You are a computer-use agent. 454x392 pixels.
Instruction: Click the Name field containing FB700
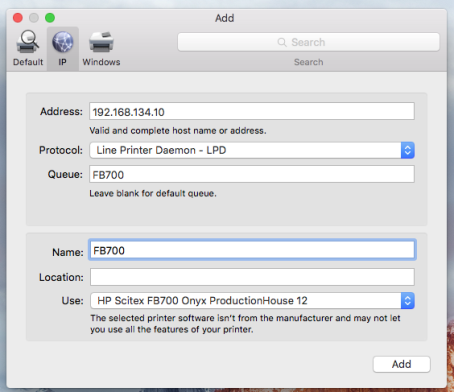[x=252, y=250]
